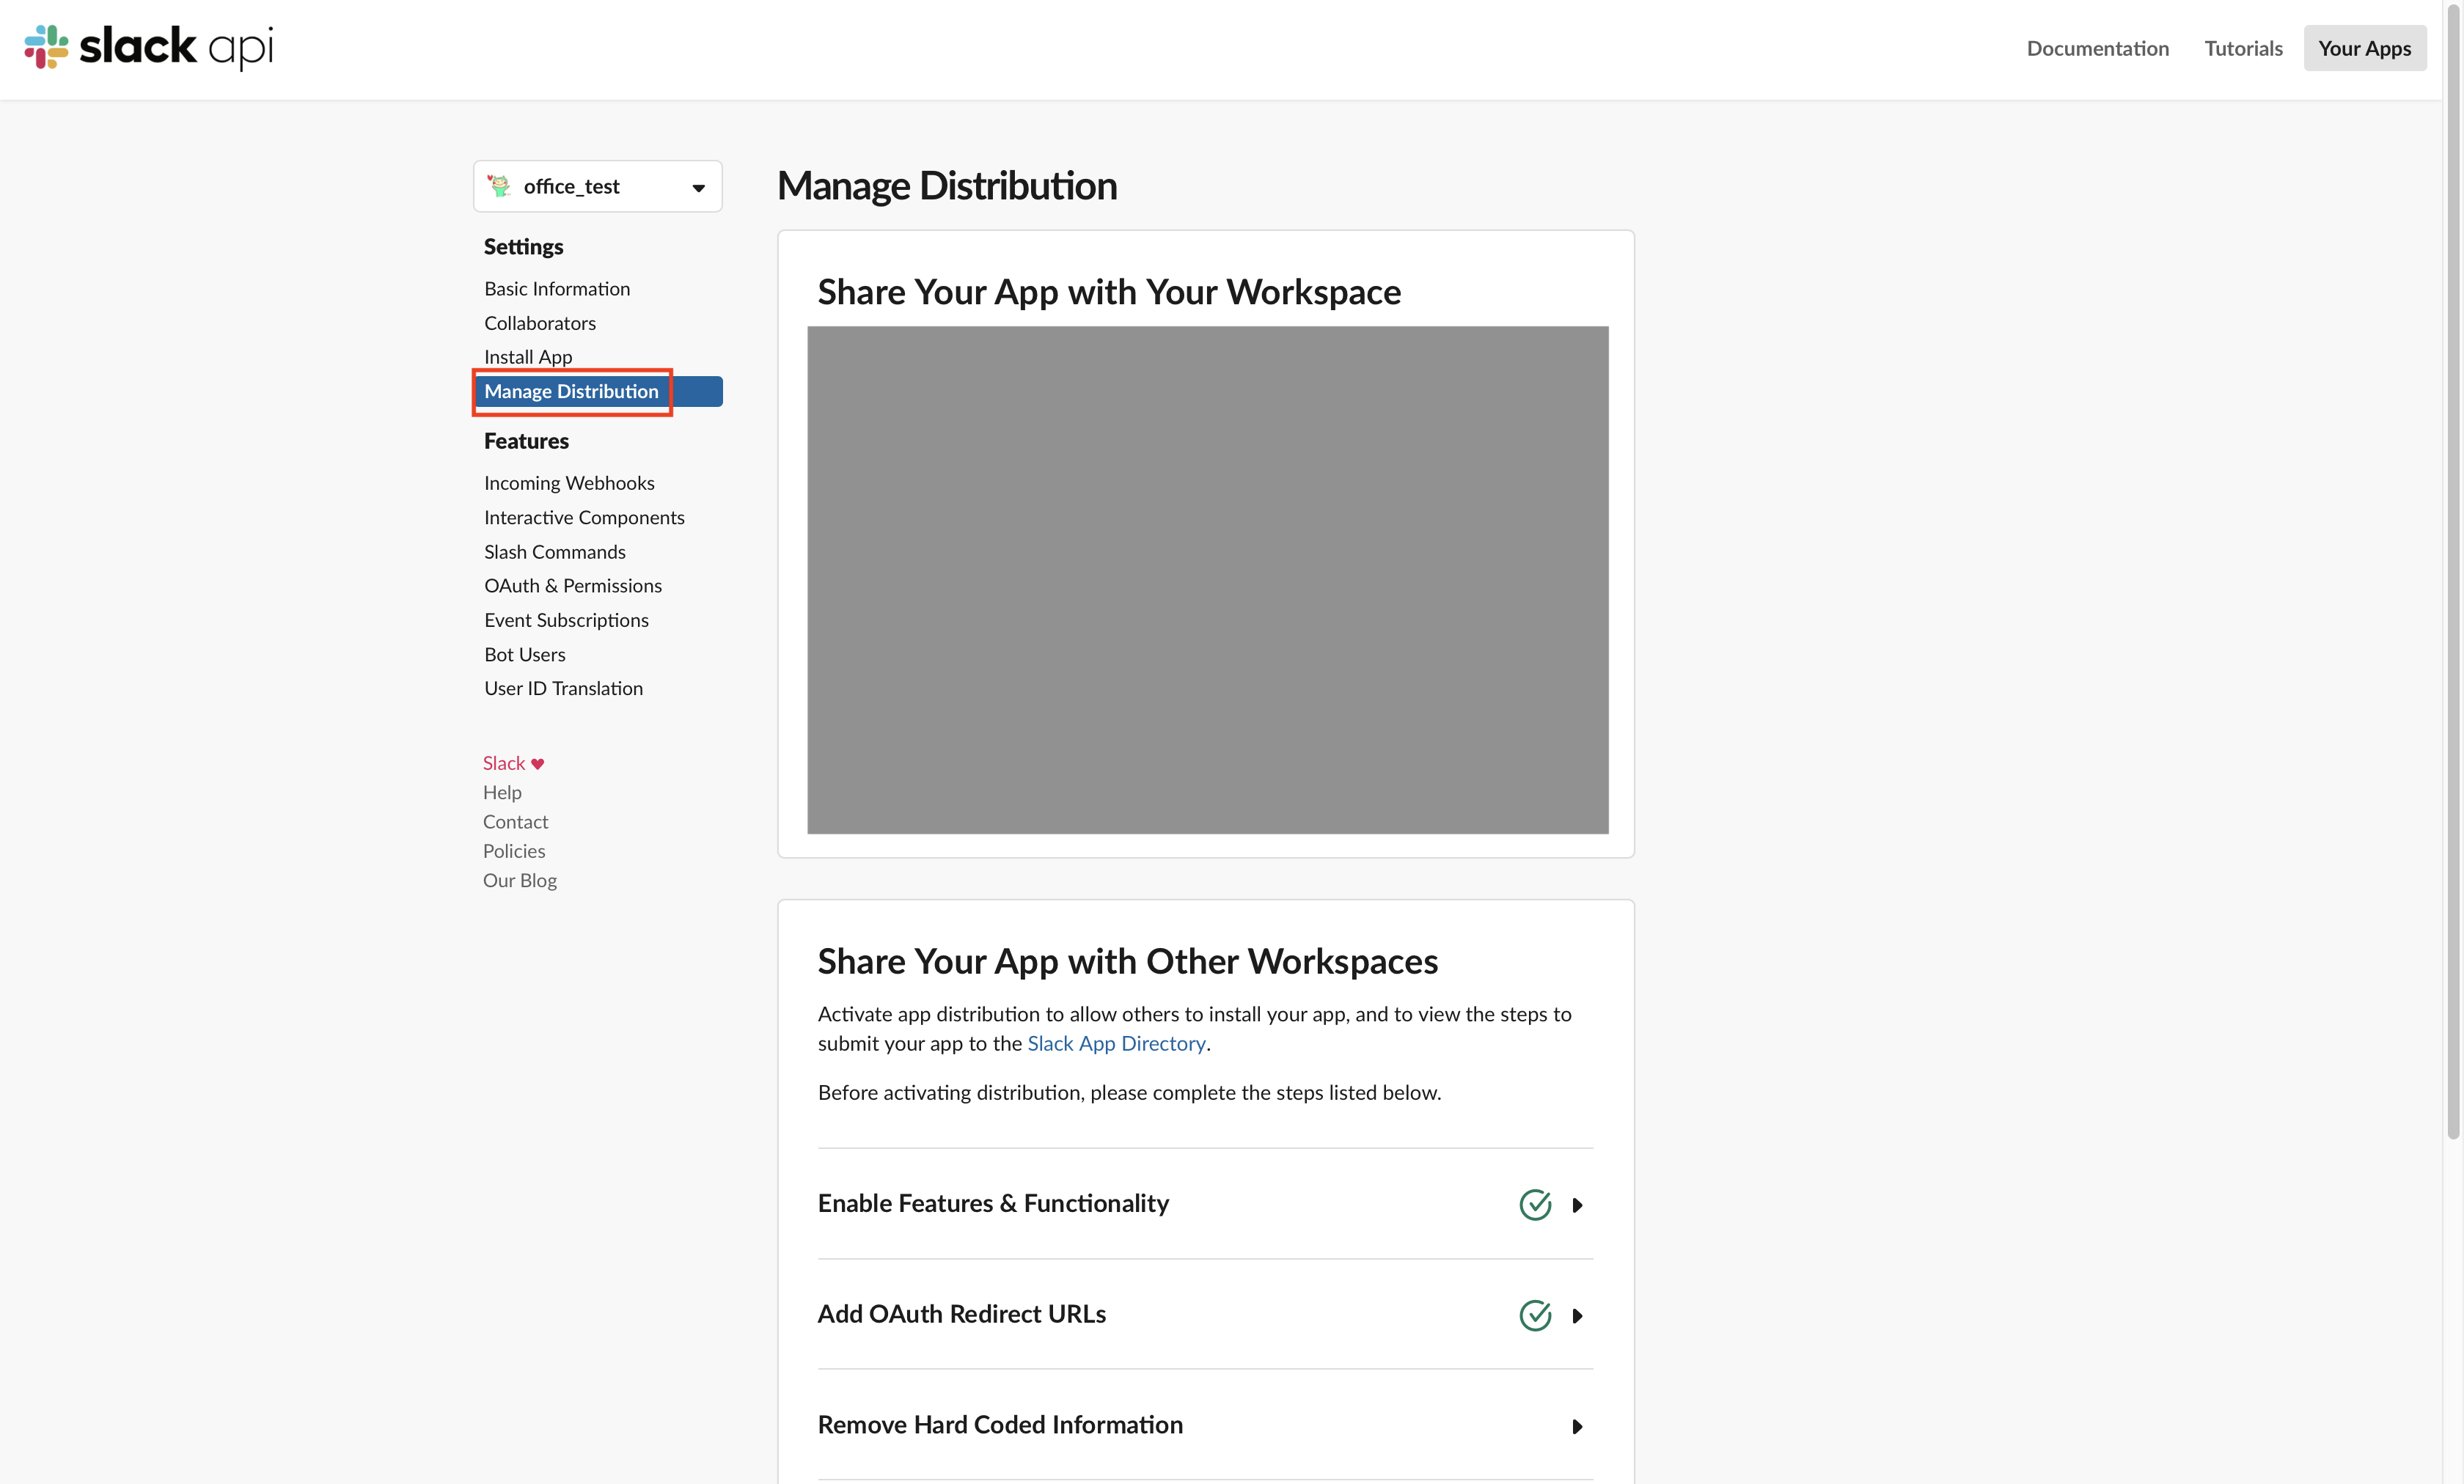This screenshot has width=2464, height=1484.
Task: Expand Remove Hard Coded Information arrow
Action: pyautogui.click(x=1577, y=1427)
